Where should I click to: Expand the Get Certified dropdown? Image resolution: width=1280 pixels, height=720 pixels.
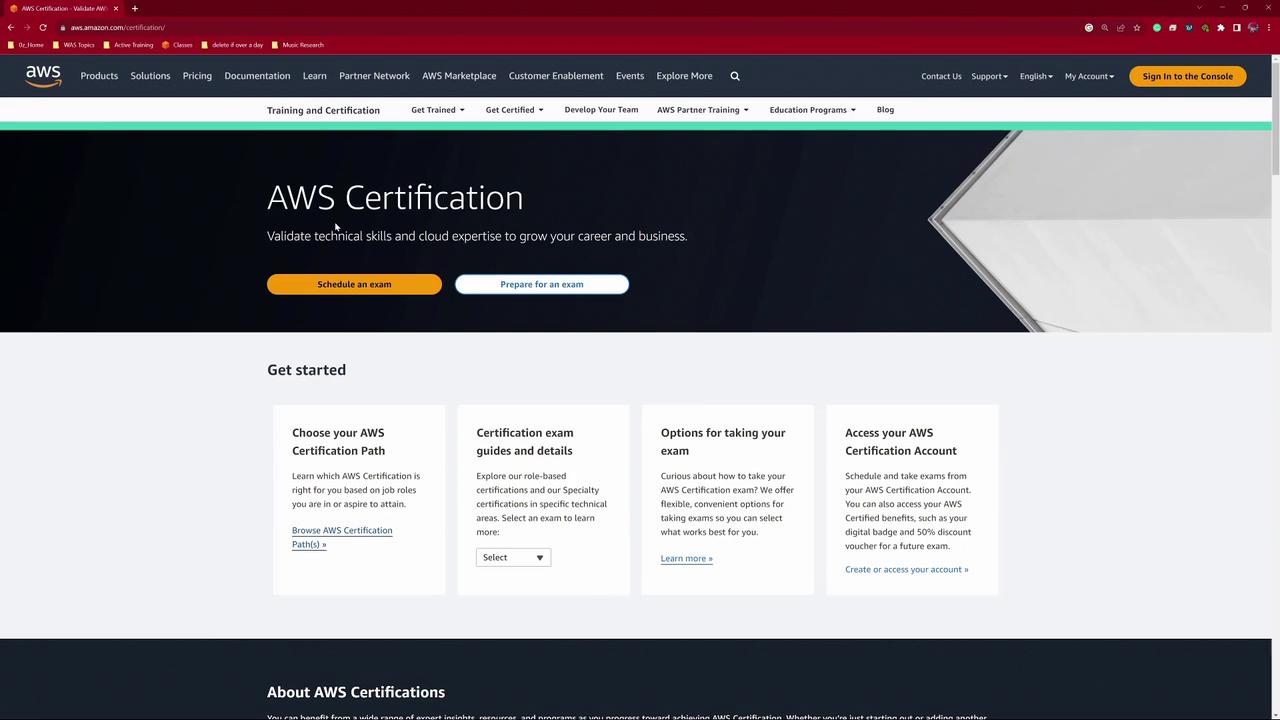[x=514, y=110]
